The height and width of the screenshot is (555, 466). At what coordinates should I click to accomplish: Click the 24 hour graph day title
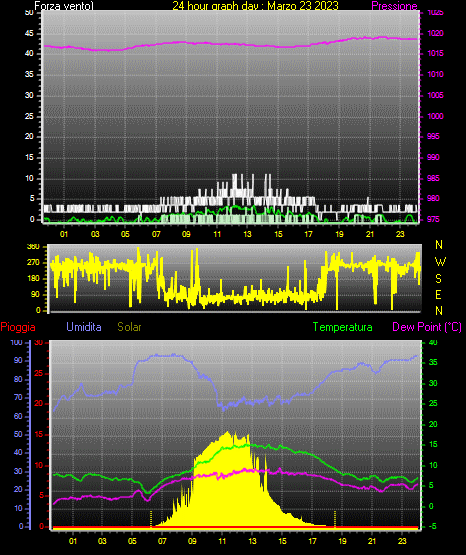click(255, 6)
